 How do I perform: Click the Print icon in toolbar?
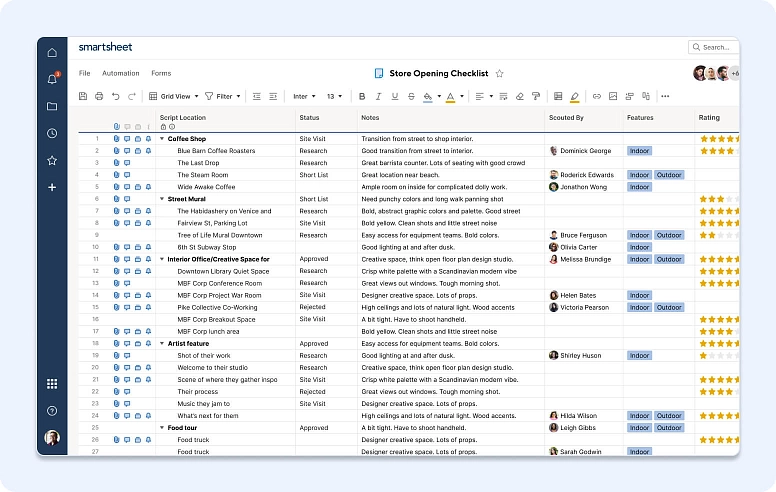tap(99, 96)
